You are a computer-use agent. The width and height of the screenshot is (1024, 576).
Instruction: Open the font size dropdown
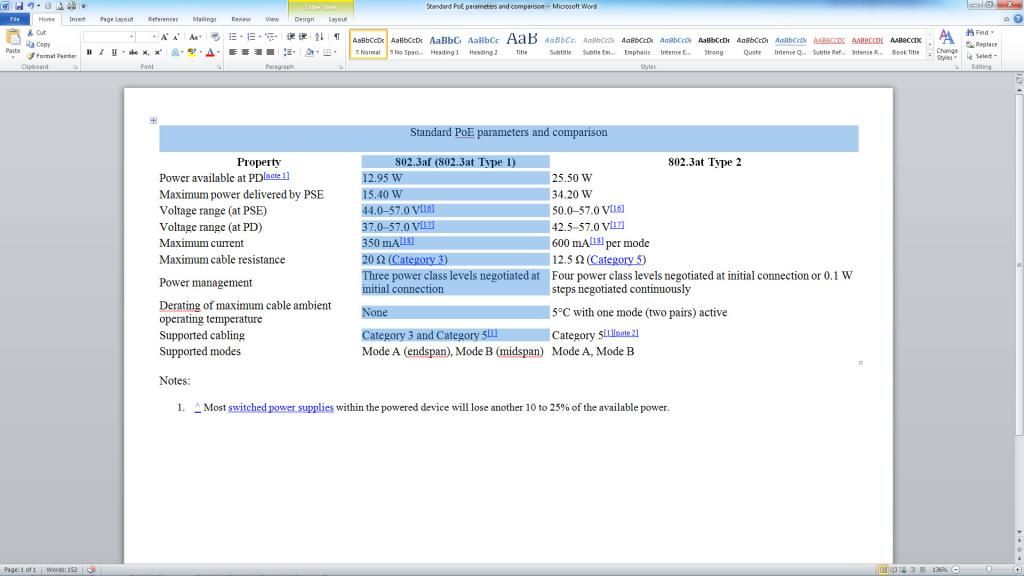[154, 37]
